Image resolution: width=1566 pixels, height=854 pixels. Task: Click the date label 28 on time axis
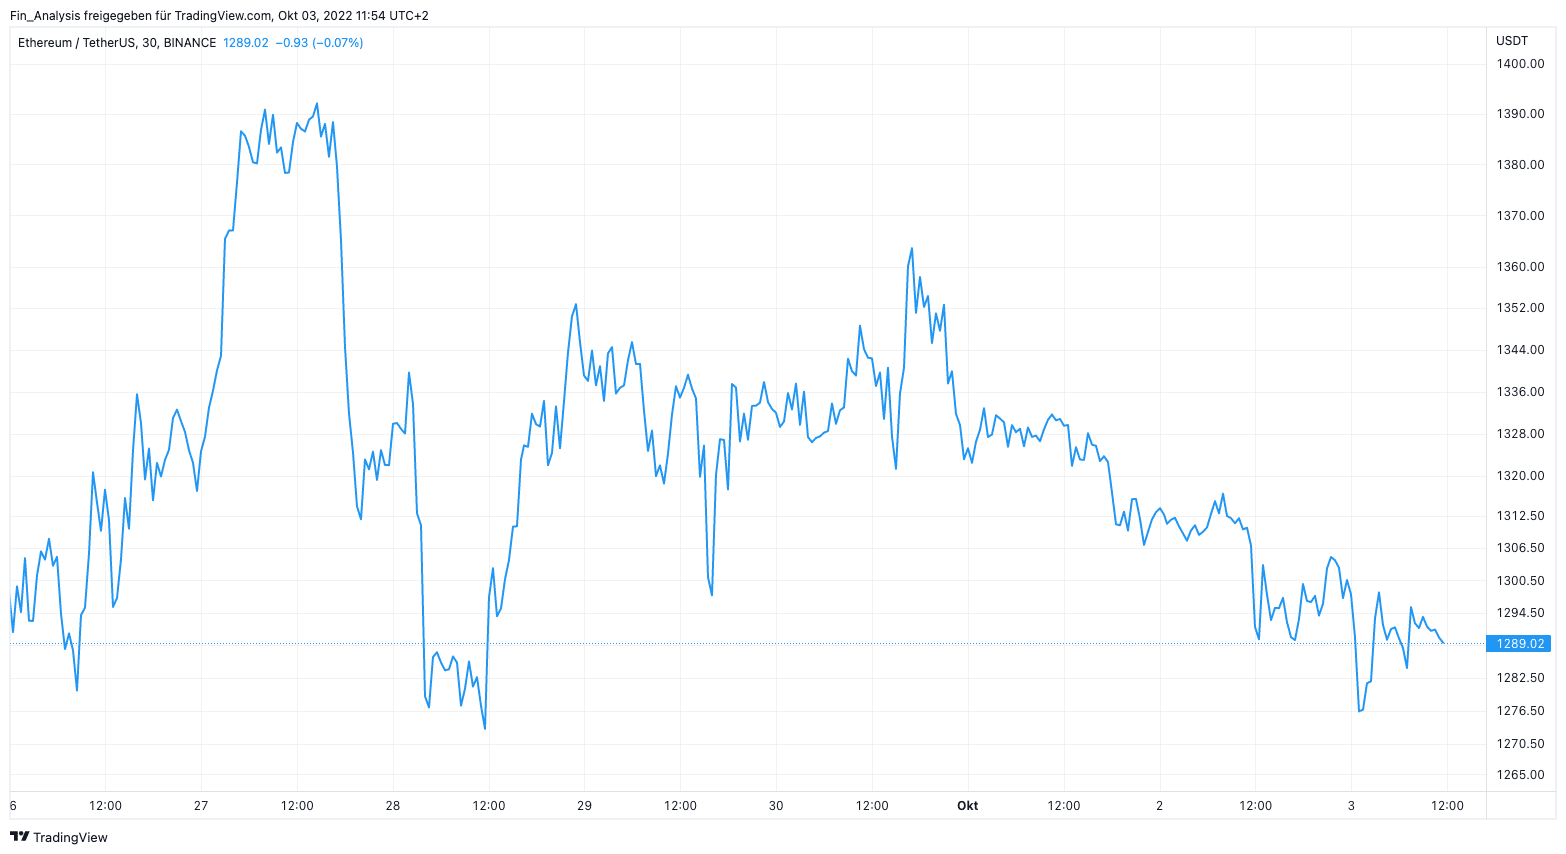click(x=393, y=806)
